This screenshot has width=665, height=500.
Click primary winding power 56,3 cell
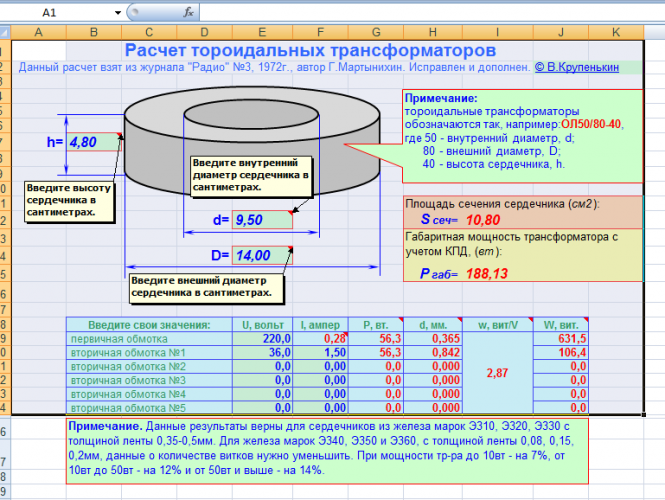376,338
